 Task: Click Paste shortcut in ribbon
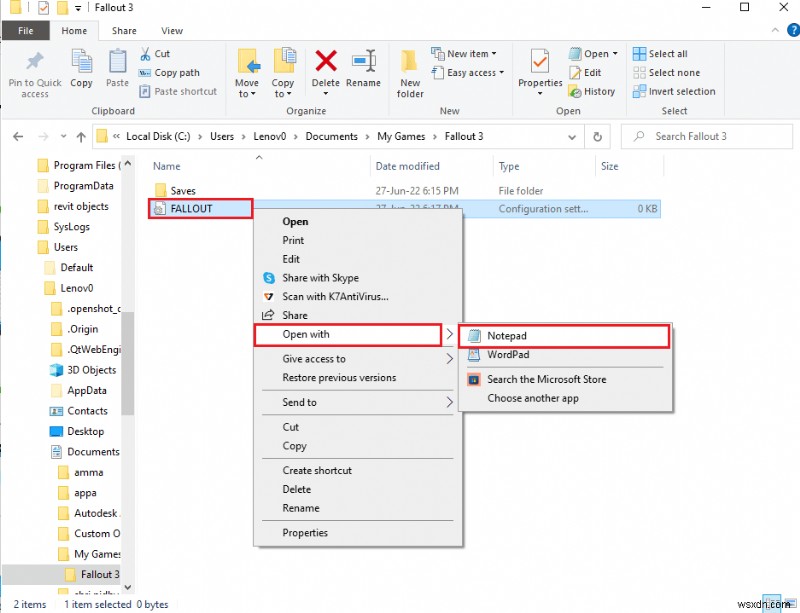point(178,91)
